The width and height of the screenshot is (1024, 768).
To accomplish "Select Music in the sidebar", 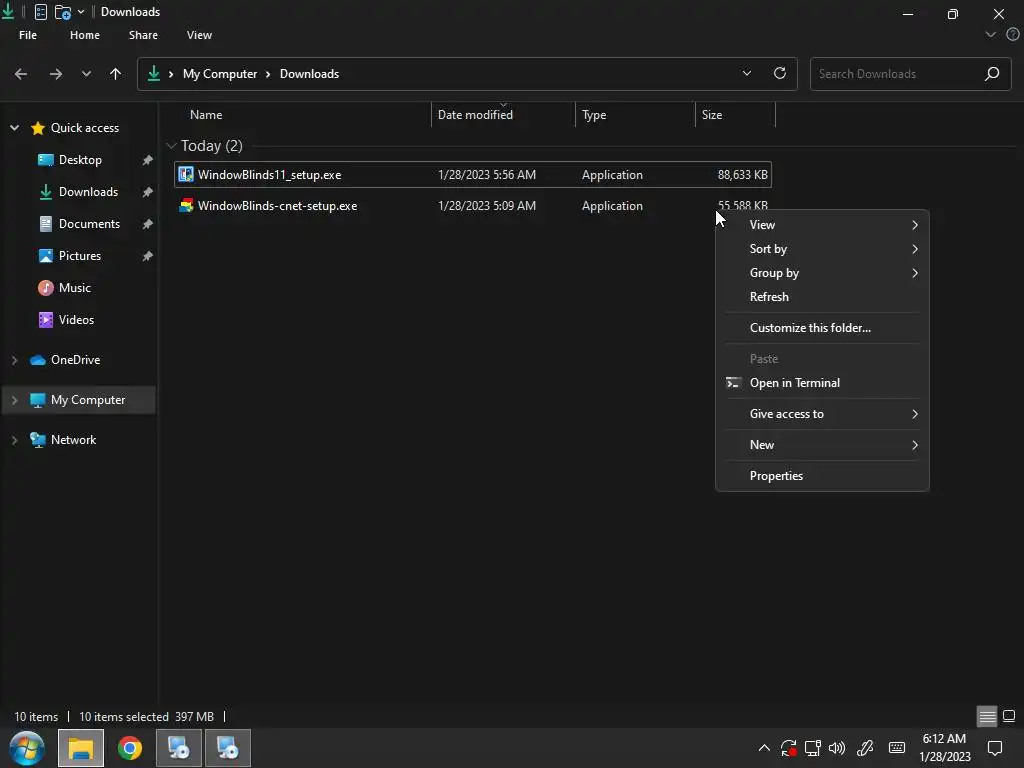I will [74, 288].
